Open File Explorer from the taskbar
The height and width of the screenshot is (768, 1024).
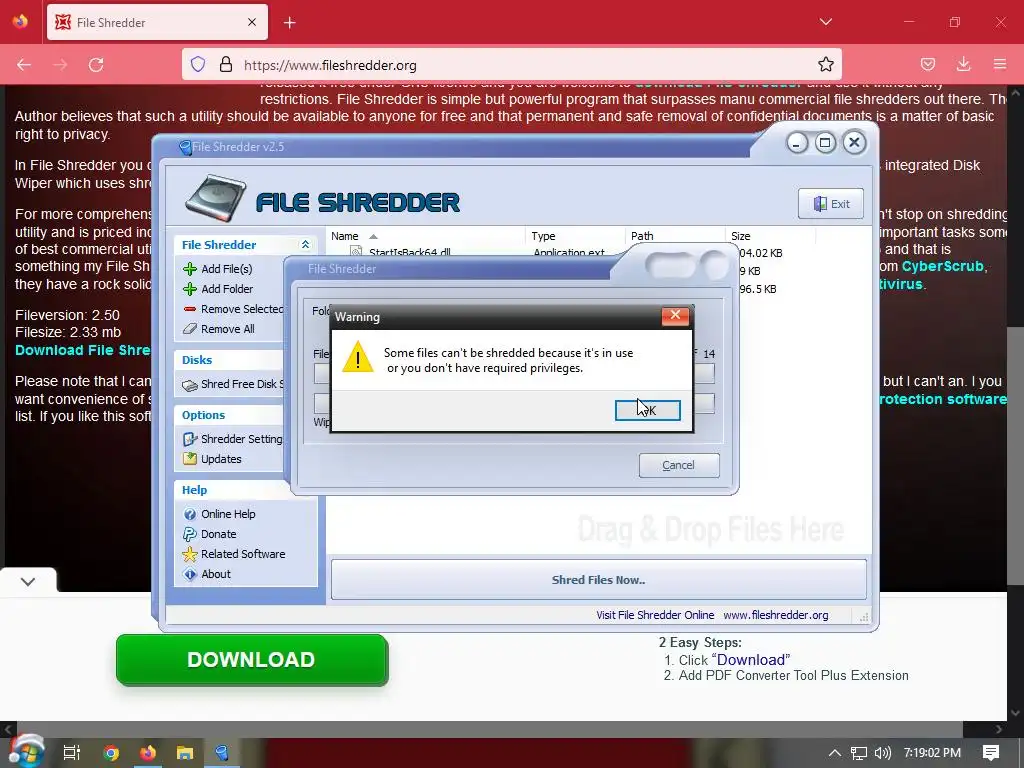point(185,753)
